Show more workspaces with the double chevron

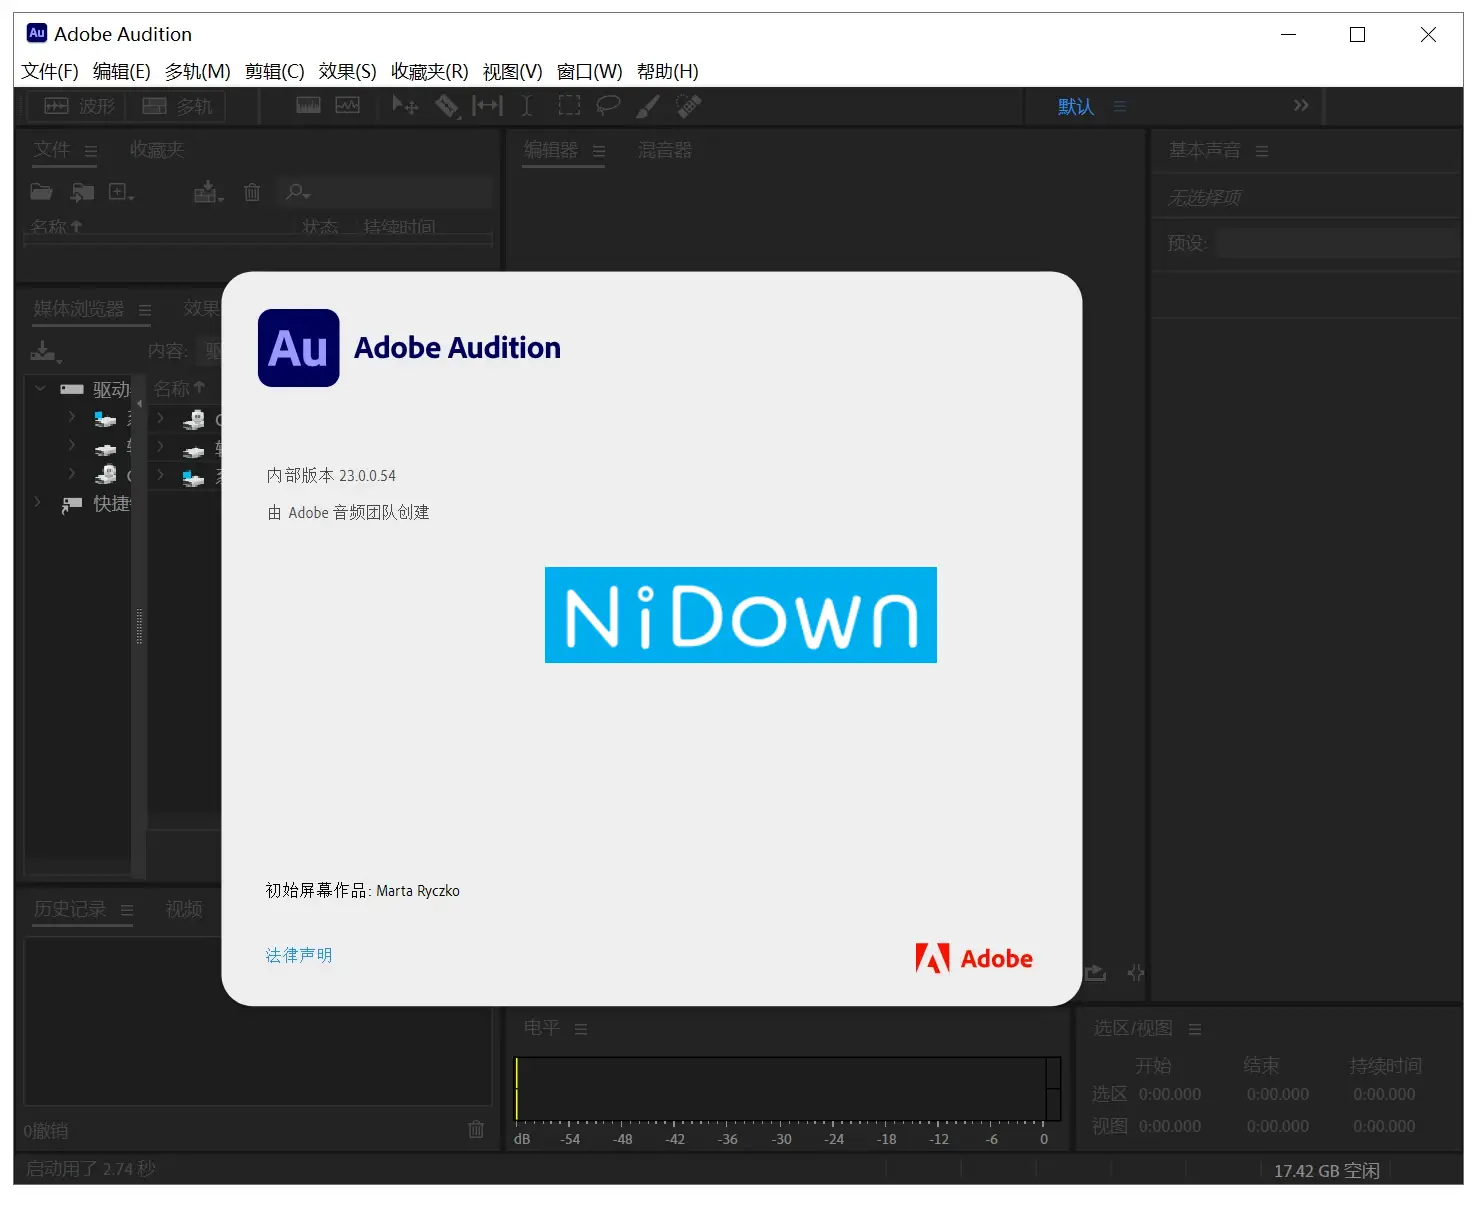pos(1301,105)
